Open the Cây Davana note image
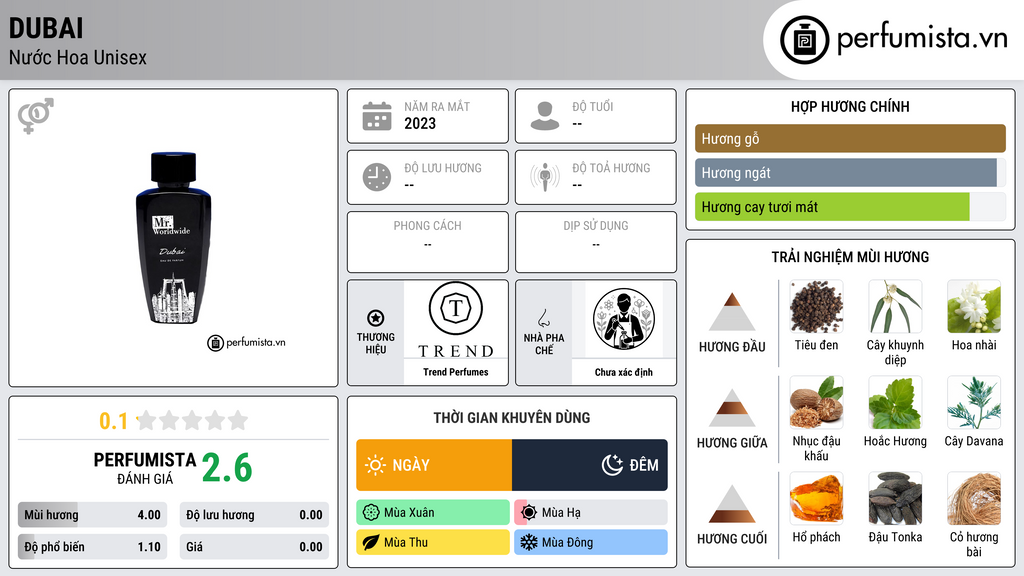 pyautogui.click(x=974, y=403)
